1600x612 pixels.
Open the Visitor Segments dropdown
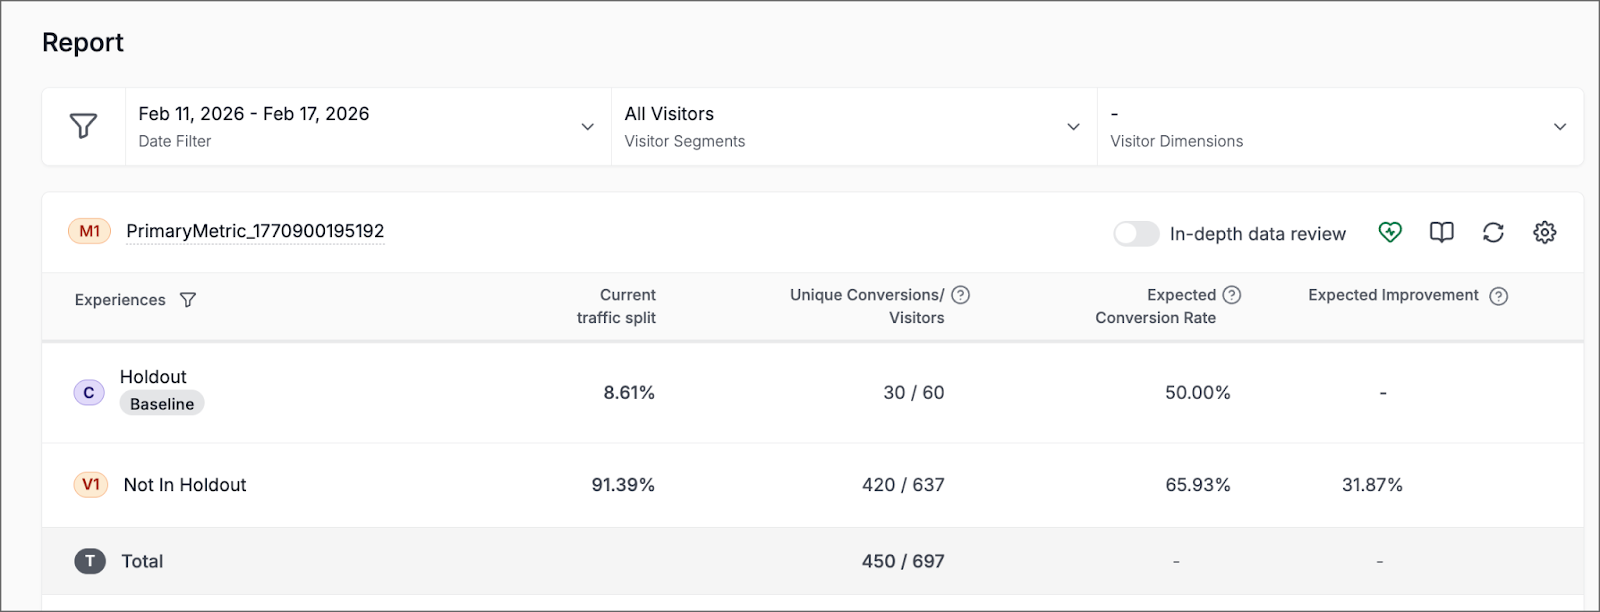click(1073, 127)
